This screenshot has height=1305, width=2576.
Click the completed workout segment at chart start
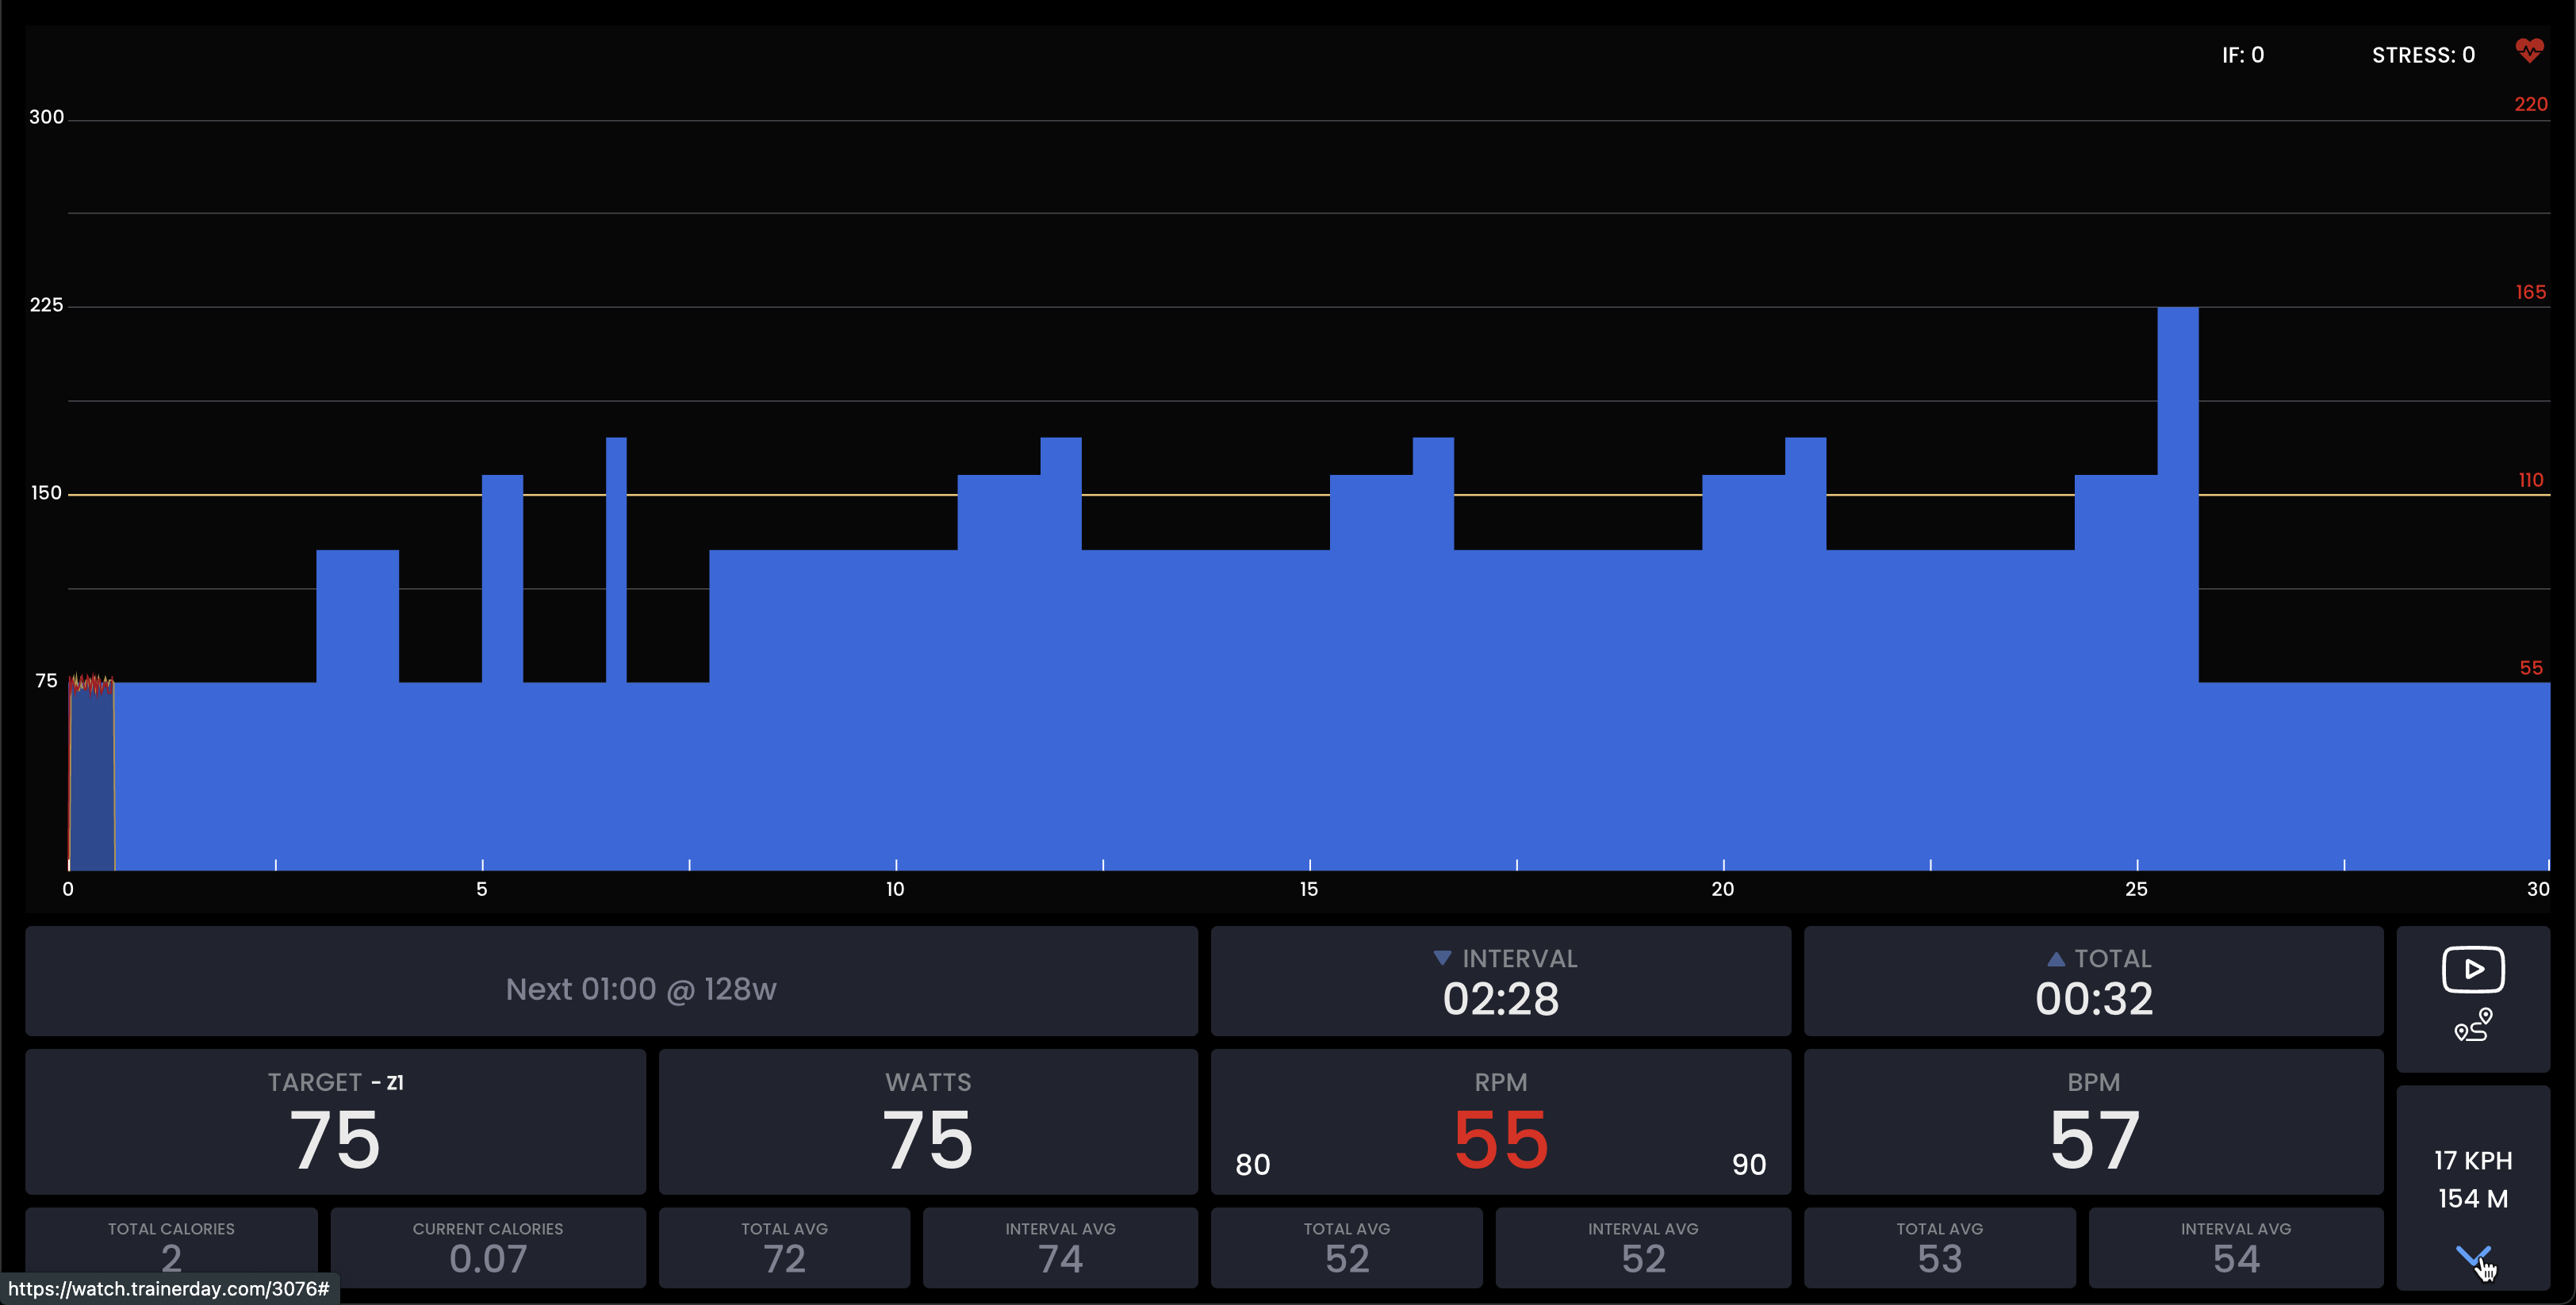click(x=91, y=776)
